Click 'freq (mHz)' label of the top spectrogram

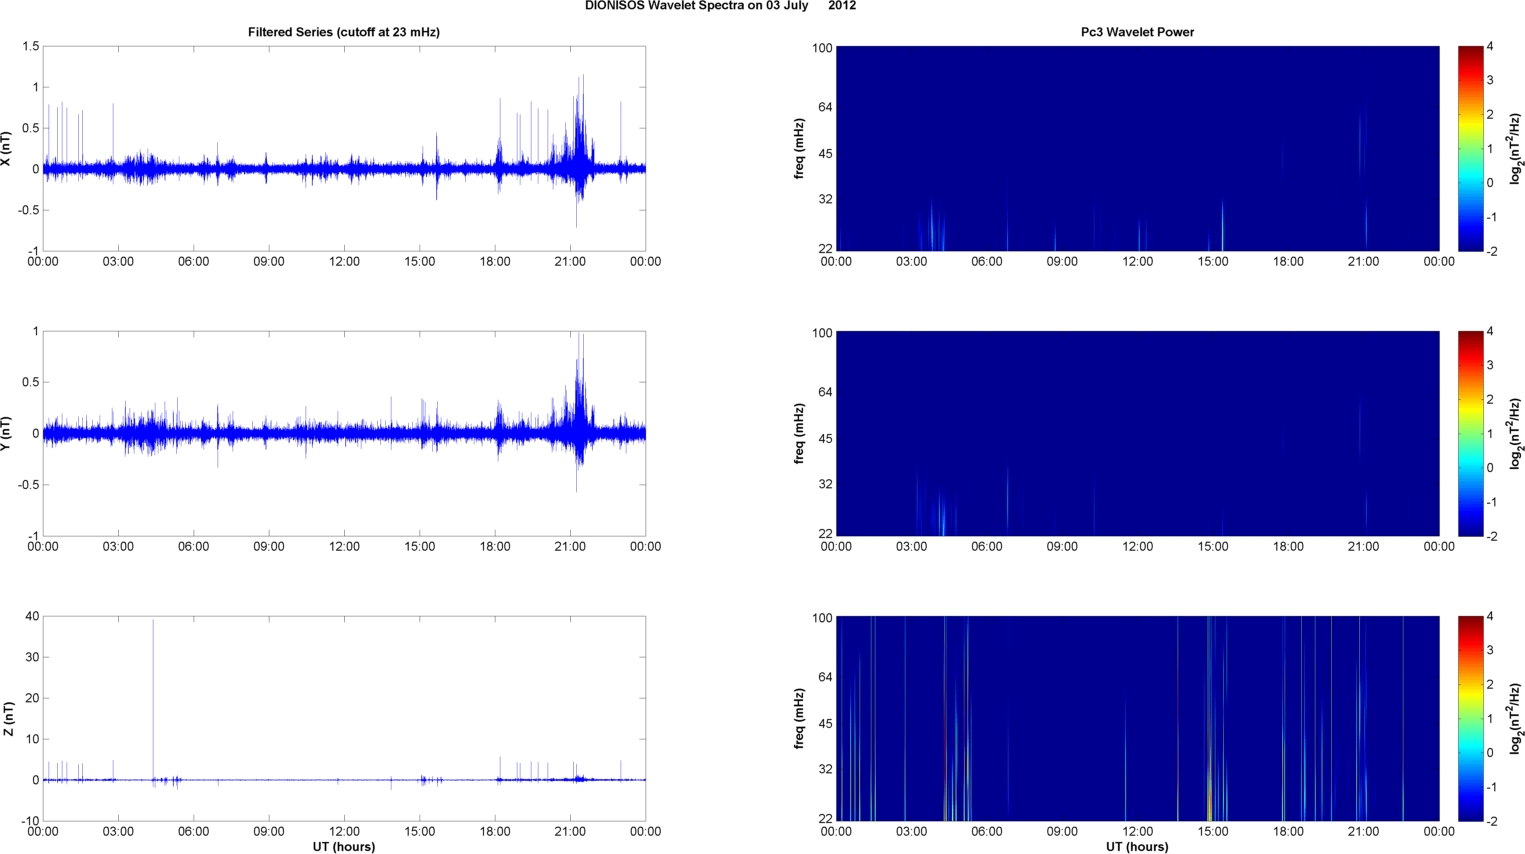[800, 149]
